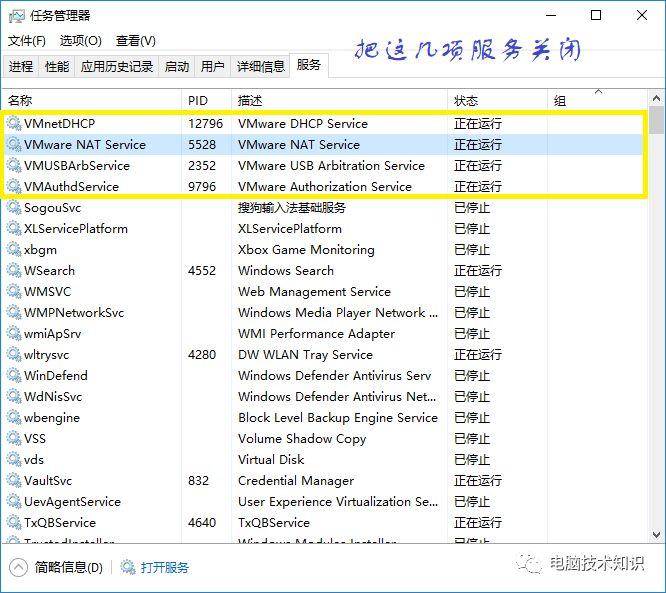
Task: Click the Block Level Backup Engine Service text
Action: pos(338,418)
